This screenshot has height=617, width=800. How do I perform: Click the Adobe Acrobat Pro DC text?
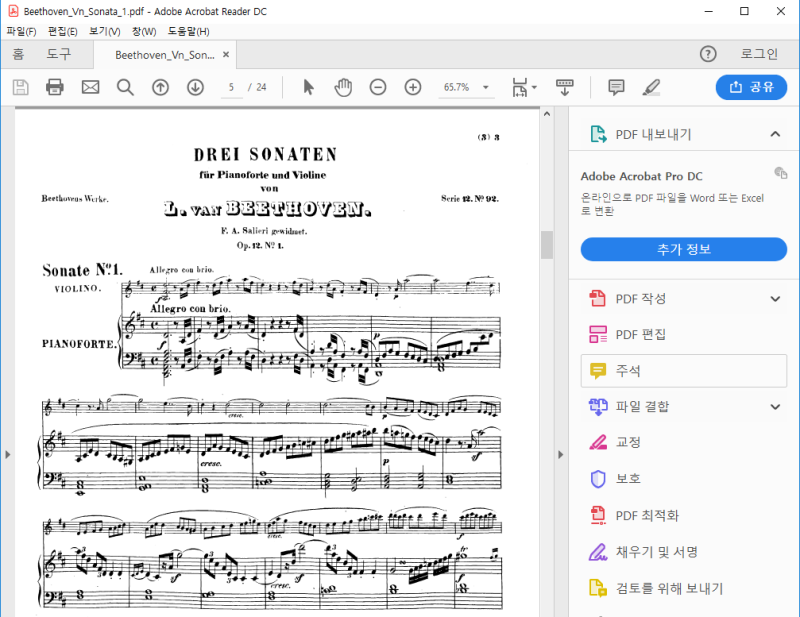pyautogui.click(x=641, y=176)
